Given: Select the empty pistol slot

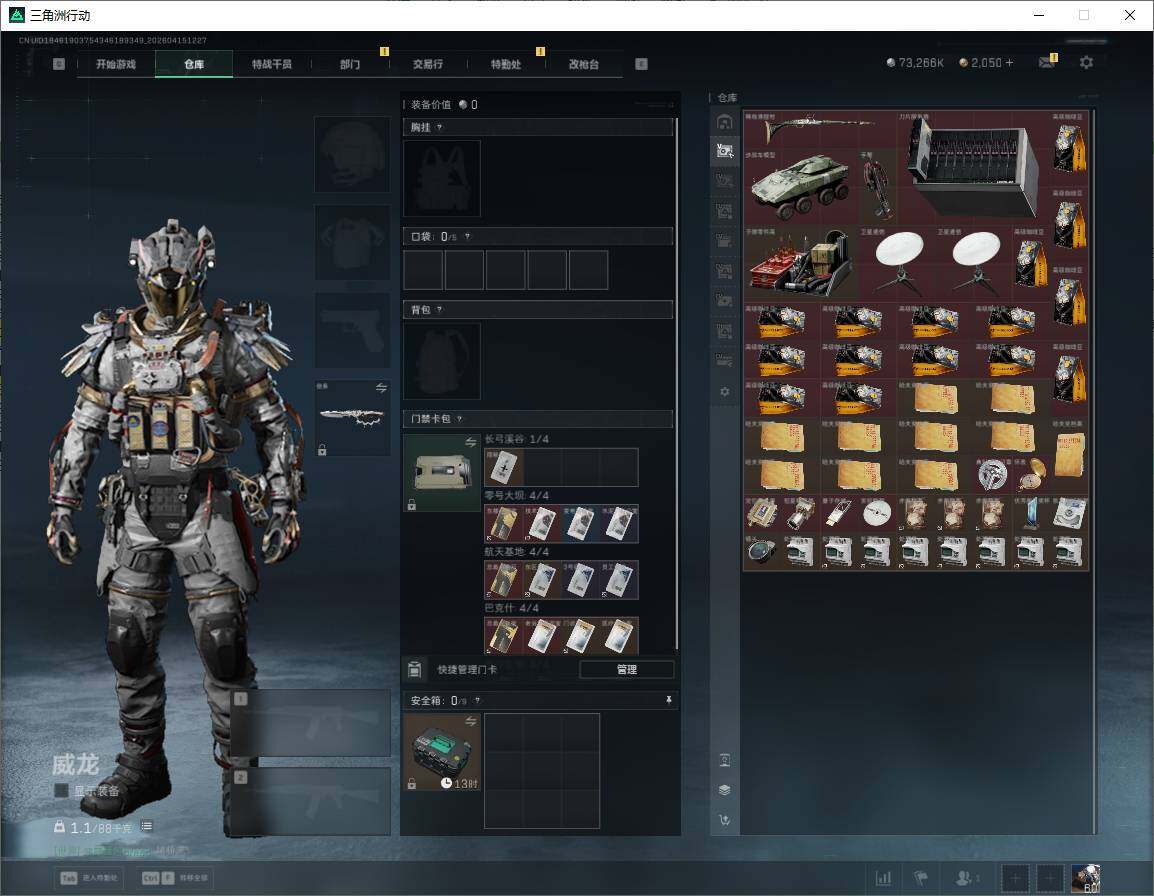Looking at the screenshot, I should [353, 330].
